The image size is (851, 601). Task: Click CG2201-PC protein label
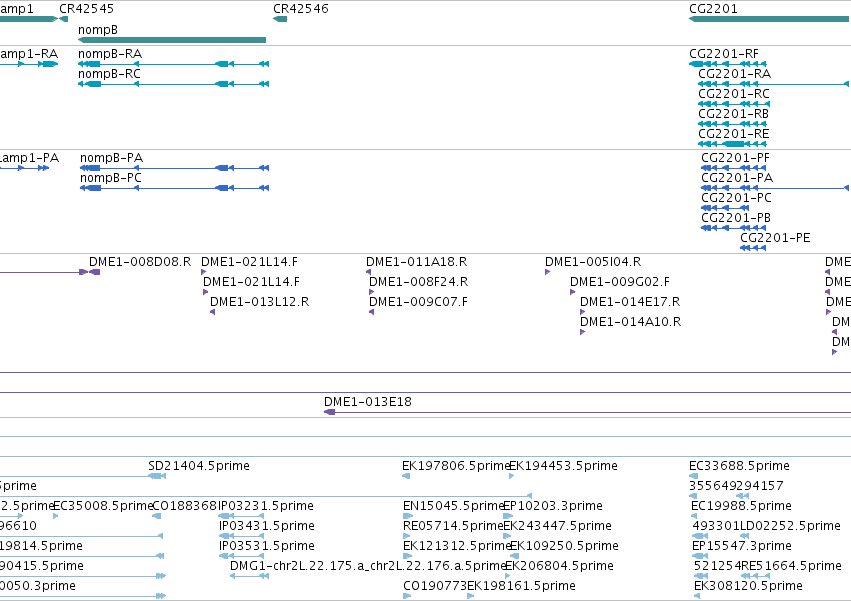click(x=736, y=198)
